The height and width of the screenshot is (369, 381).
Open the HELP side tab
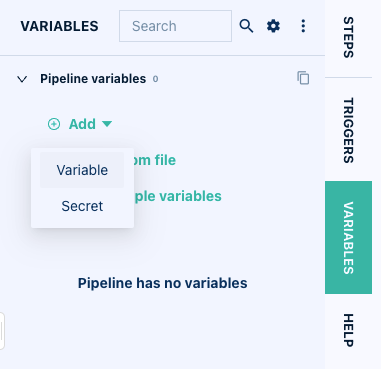pos(348,330)
